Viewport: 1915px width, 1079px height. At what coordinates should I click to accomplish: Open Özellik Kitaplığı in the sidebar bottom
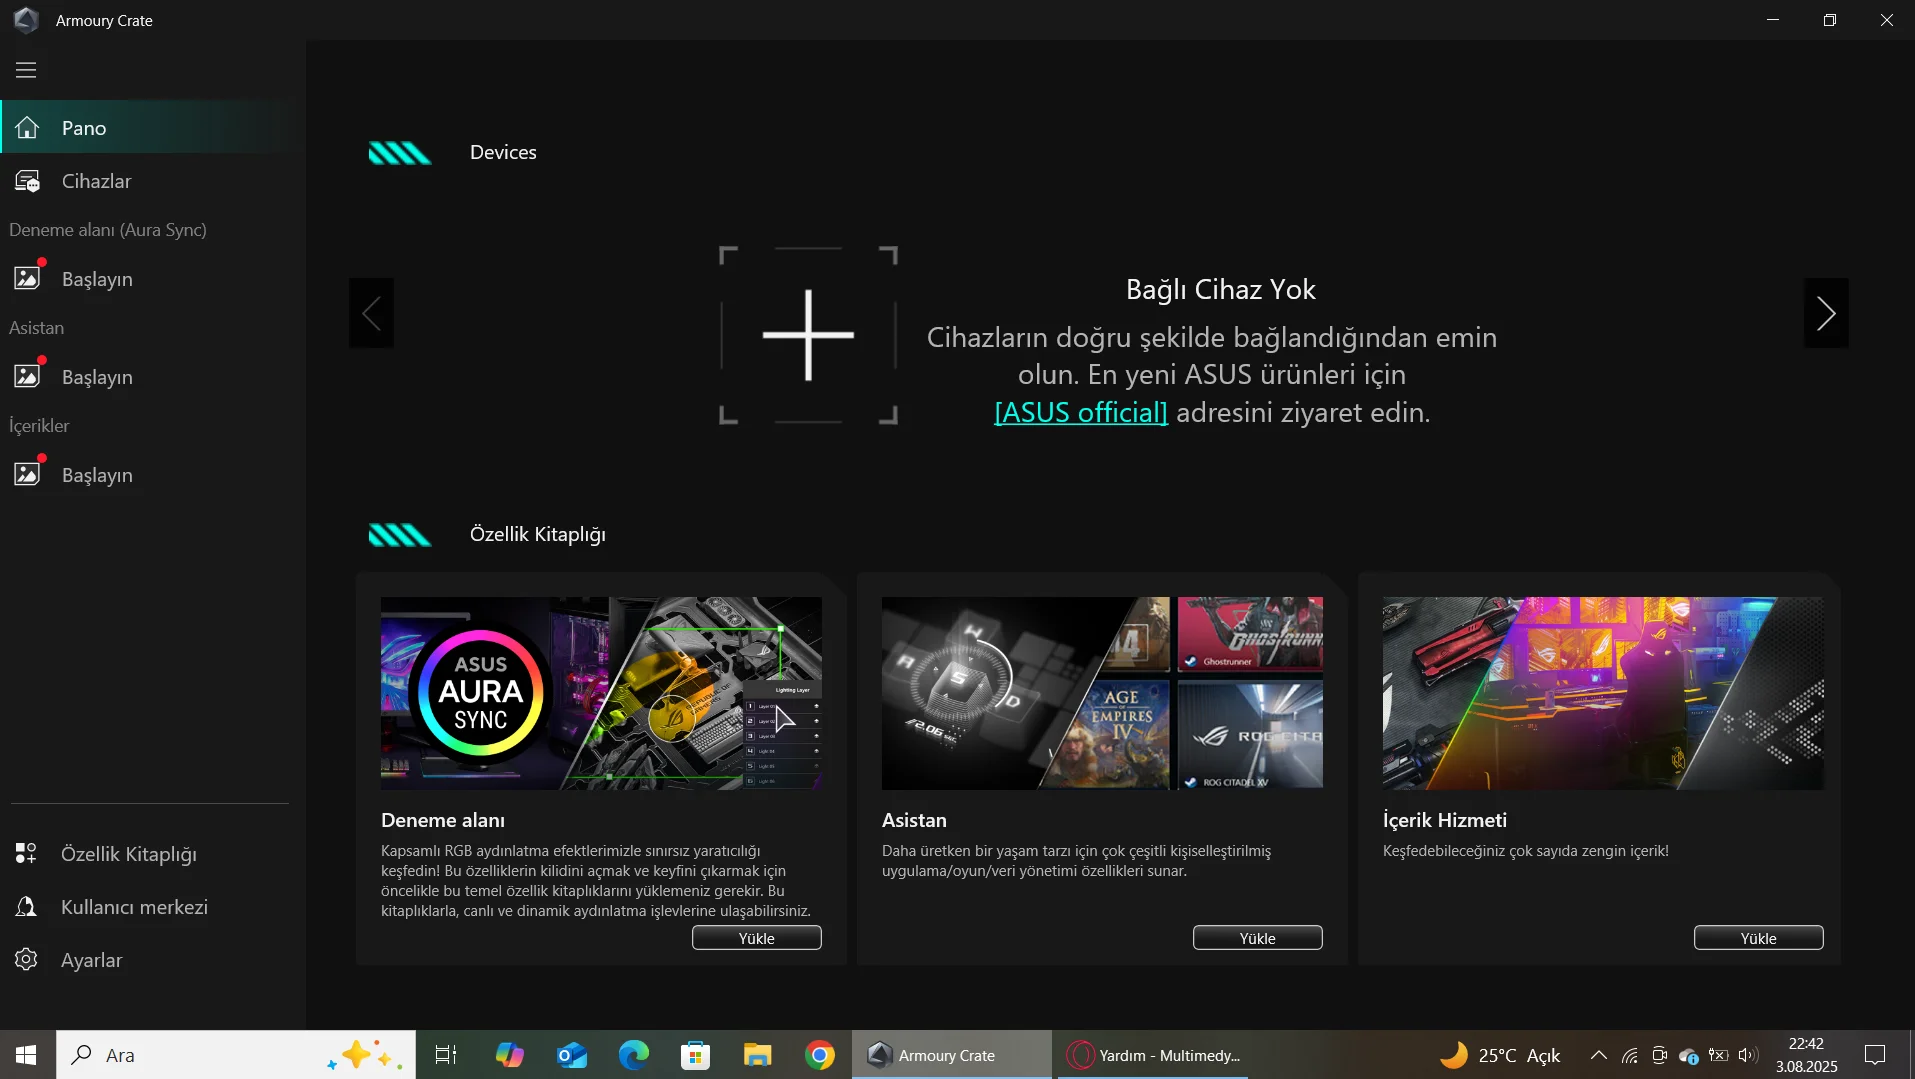(x=152, y=854)
